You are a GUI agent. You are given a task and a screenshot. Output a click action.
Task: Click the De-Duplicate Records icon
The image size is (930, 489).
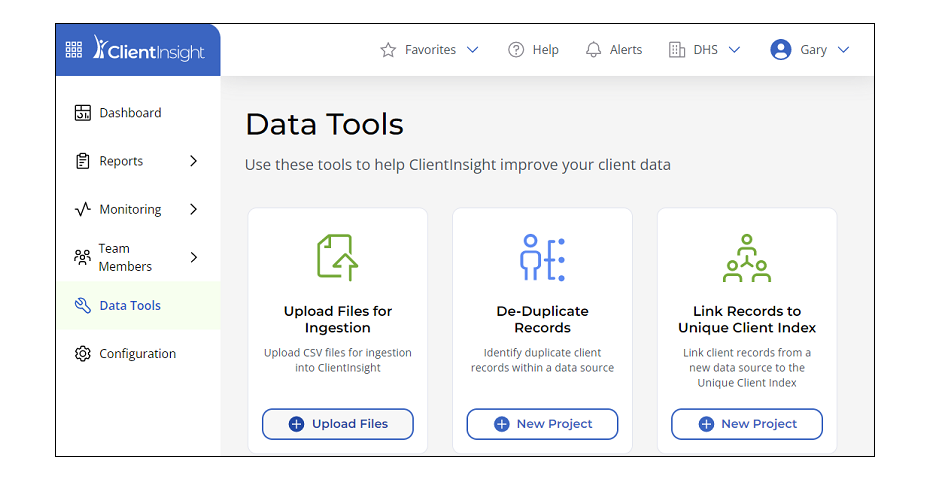coord(542,257)
